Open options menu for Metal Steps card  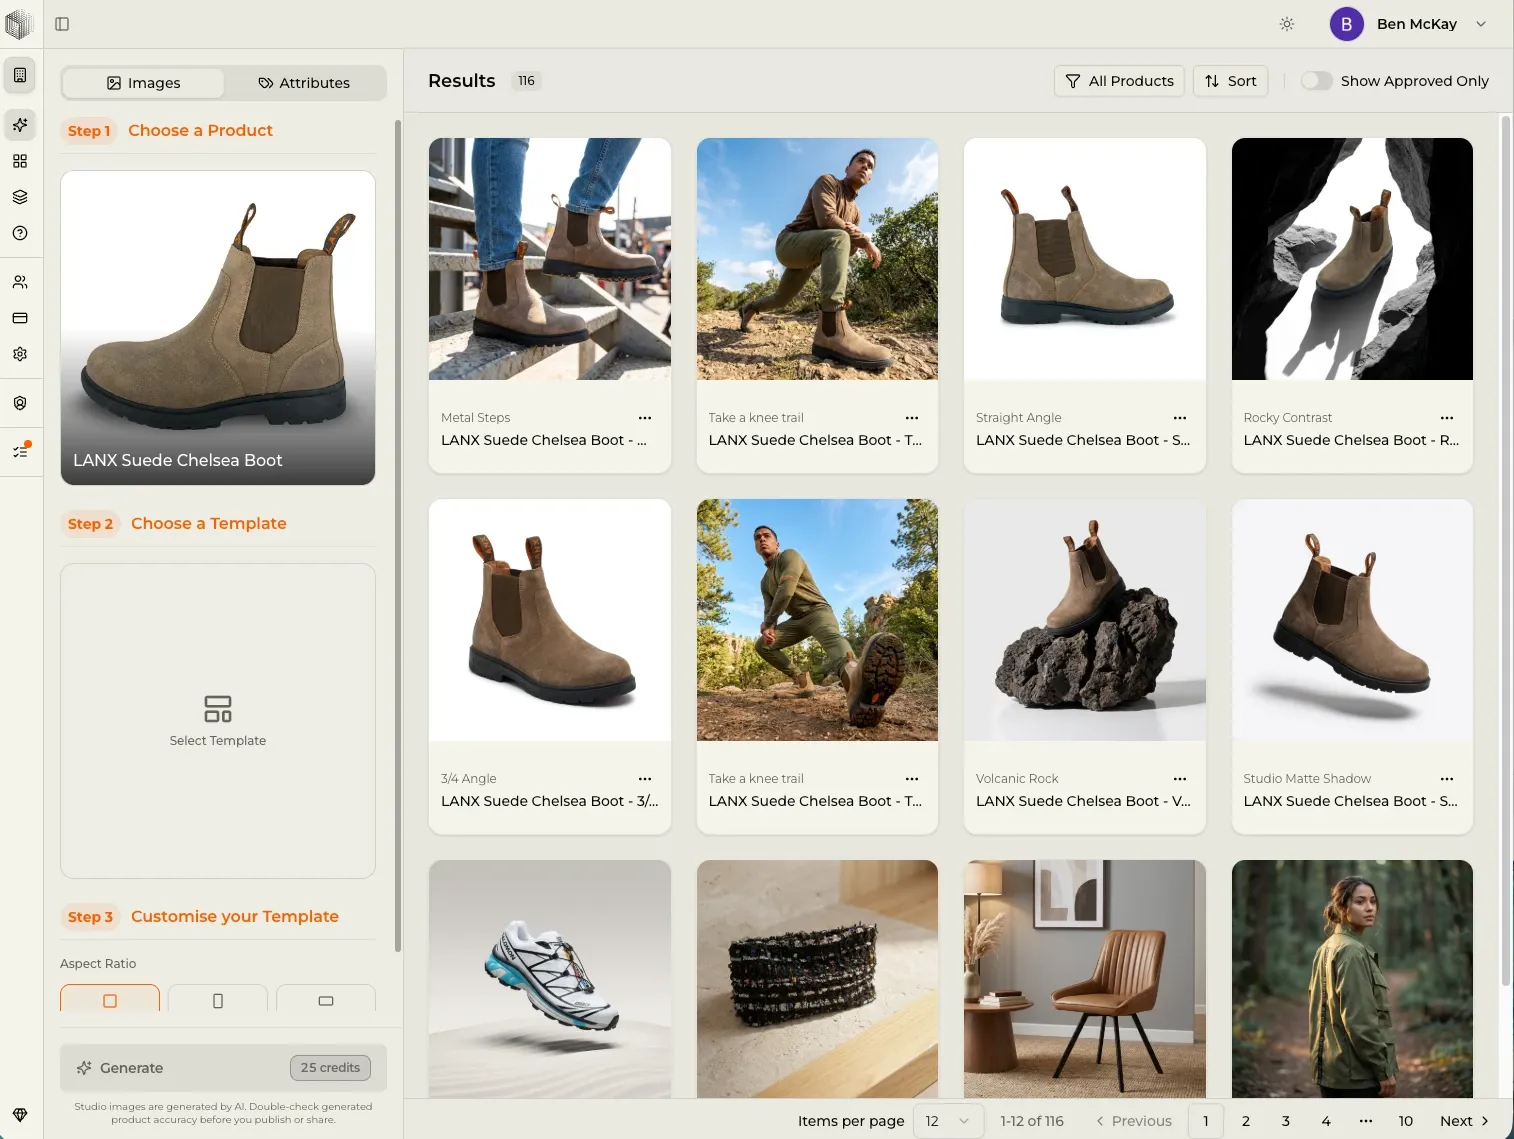click(645, 418)
